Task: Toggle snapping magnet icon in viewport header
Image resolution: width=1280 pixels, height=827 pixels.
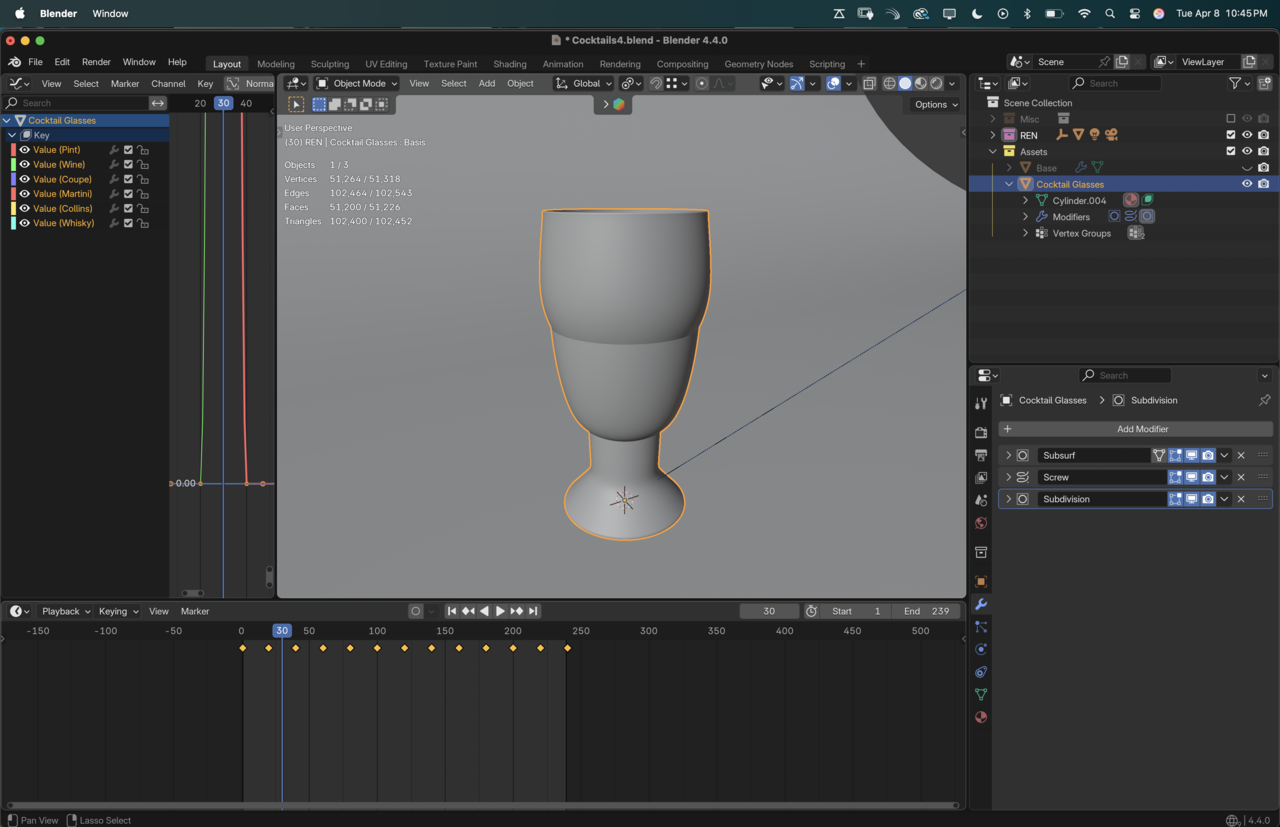Action: click(x=656, y=84)
